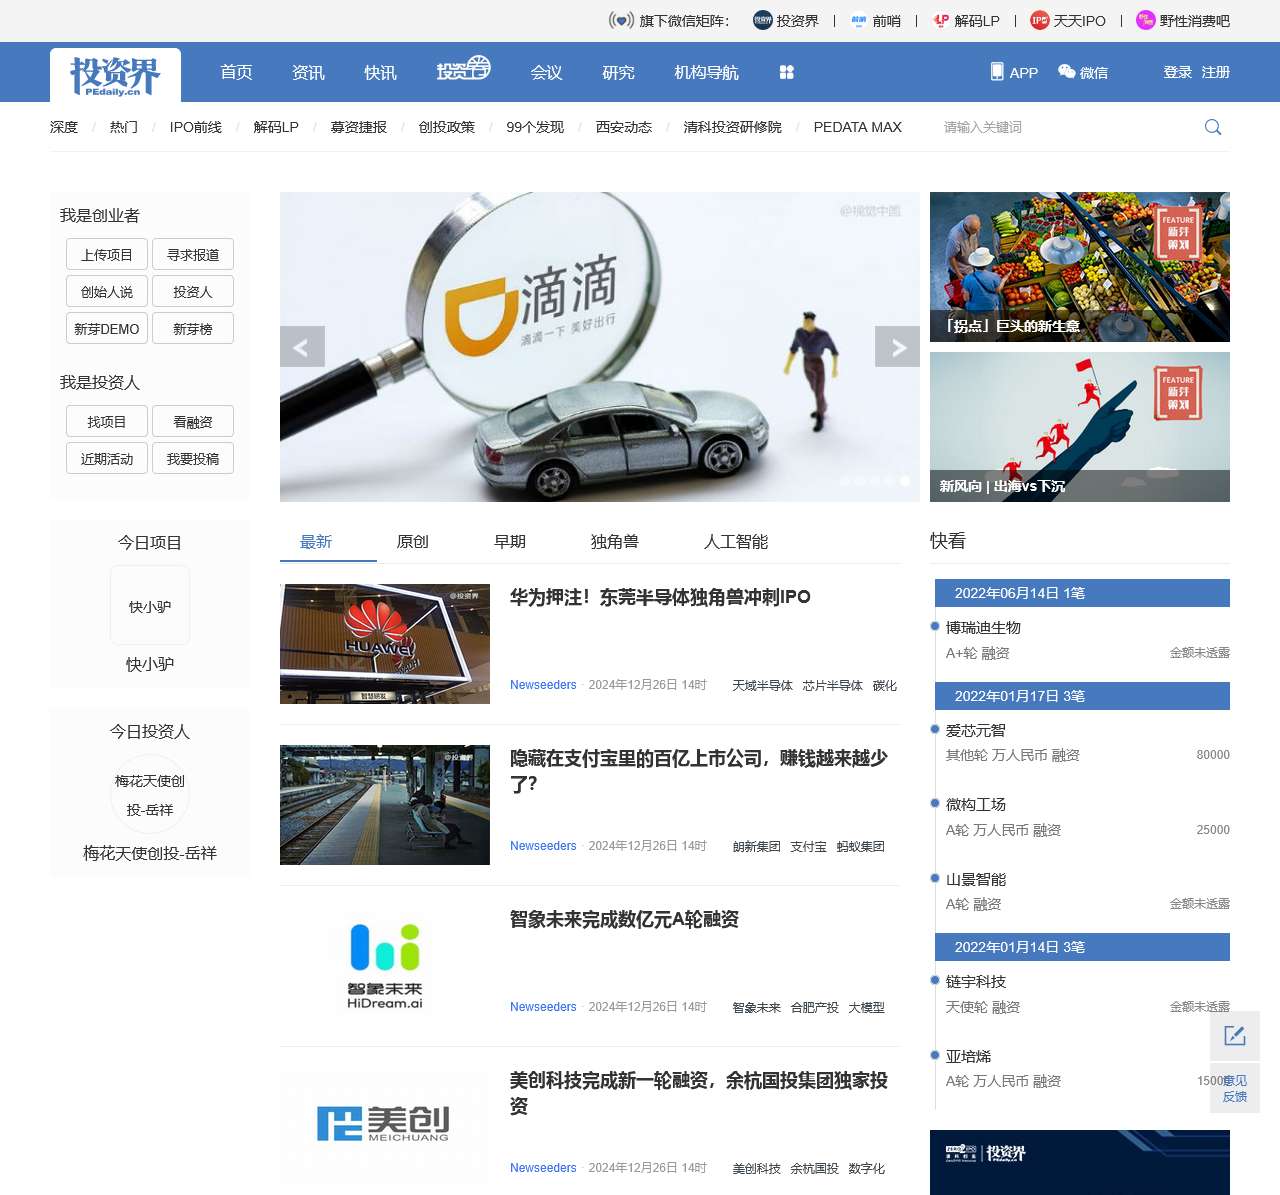Click the 天域半导体 tag
Viewport: 1280px width, 1195px height.
click(762, 685)
